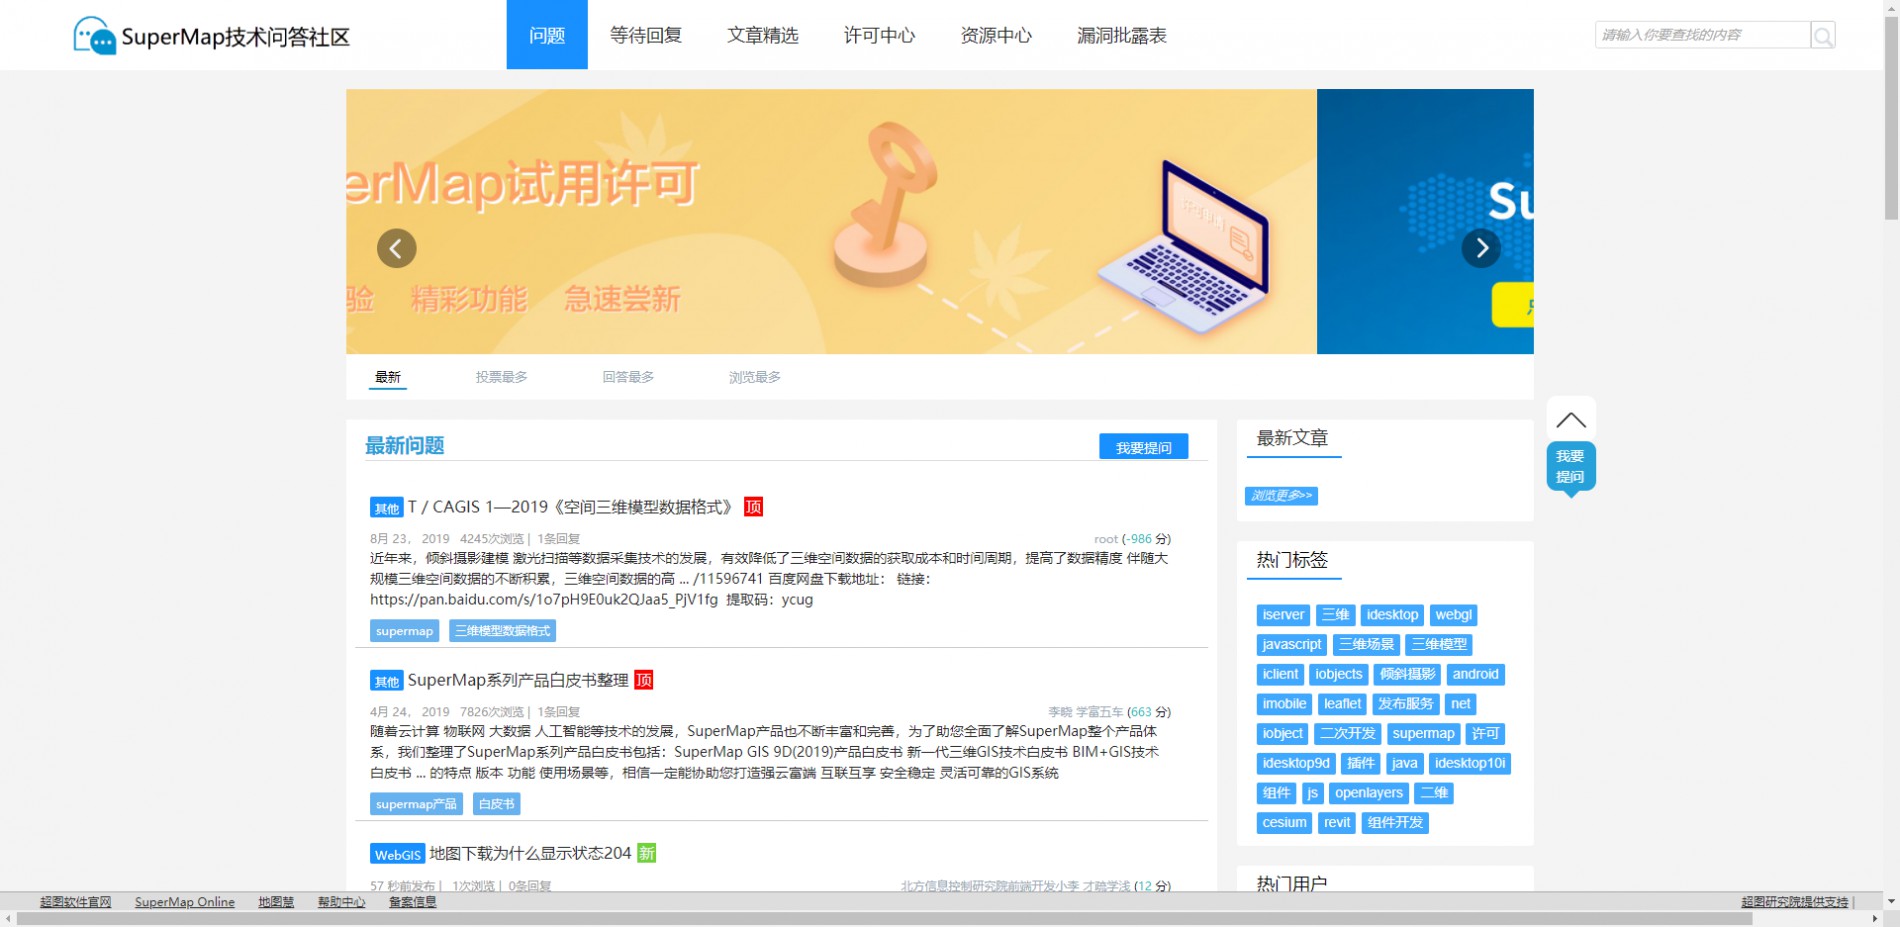
Task: Click the search magnifier icon
Action: [x=1822, y=36]
